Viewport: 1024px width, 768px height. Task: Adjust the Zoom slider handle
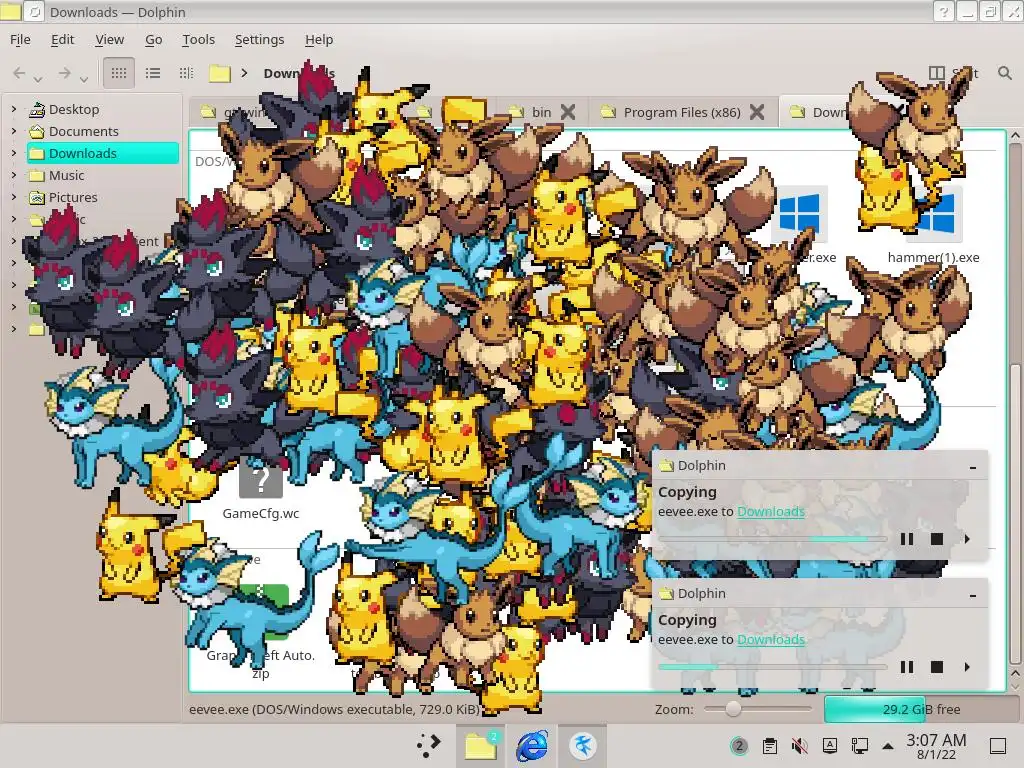(x=733, y=709)
